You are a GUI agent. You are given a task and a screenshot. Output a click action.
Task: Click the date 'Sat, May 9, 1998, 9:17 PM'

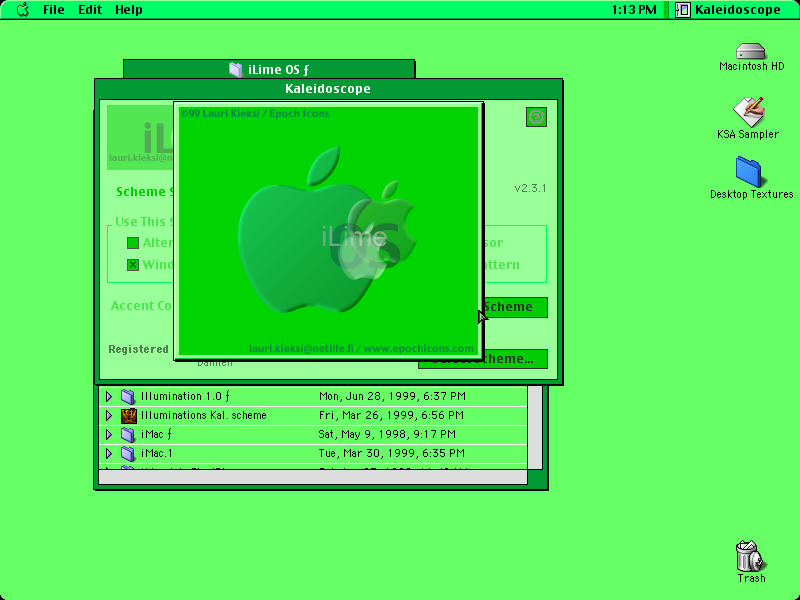coord(387,434)
